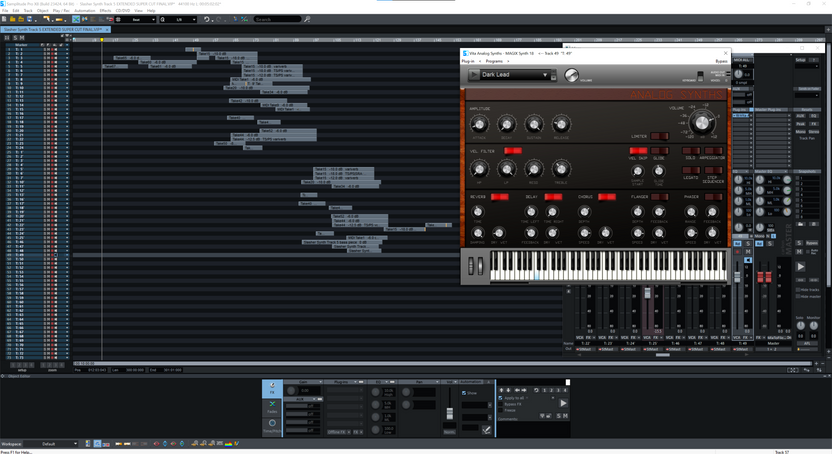Click the new project icon in toolbar

coord(4,19)
